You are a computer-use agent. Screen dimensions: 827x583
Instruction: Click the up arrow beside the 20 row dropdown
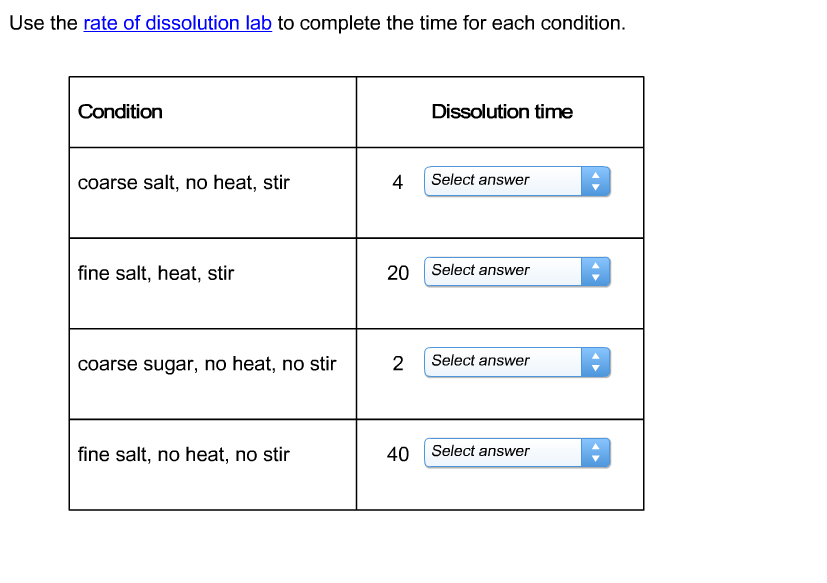[596, 265]
